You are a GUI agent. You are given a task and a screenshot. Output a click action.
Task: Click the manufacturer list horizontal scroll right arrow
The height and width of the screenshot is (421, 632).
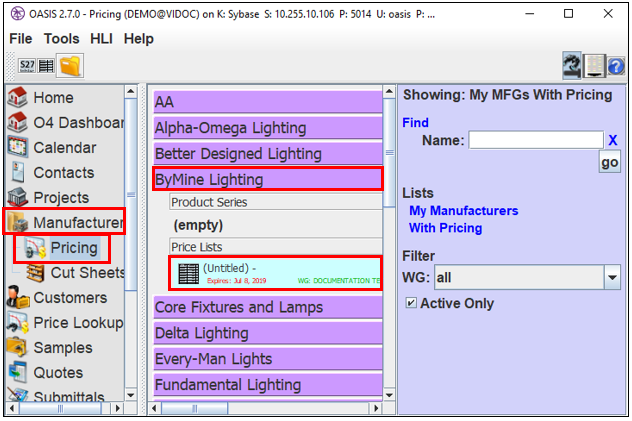(376, 408)
